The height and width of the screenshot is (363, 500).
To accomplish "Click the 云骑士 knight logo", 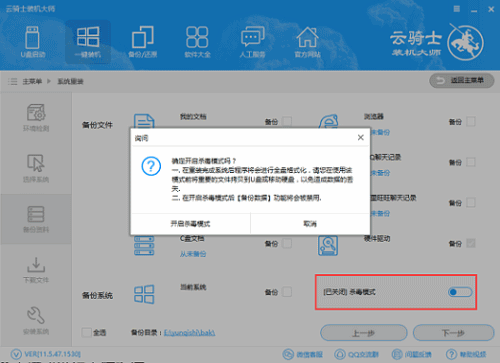I will tap(465, 43).
